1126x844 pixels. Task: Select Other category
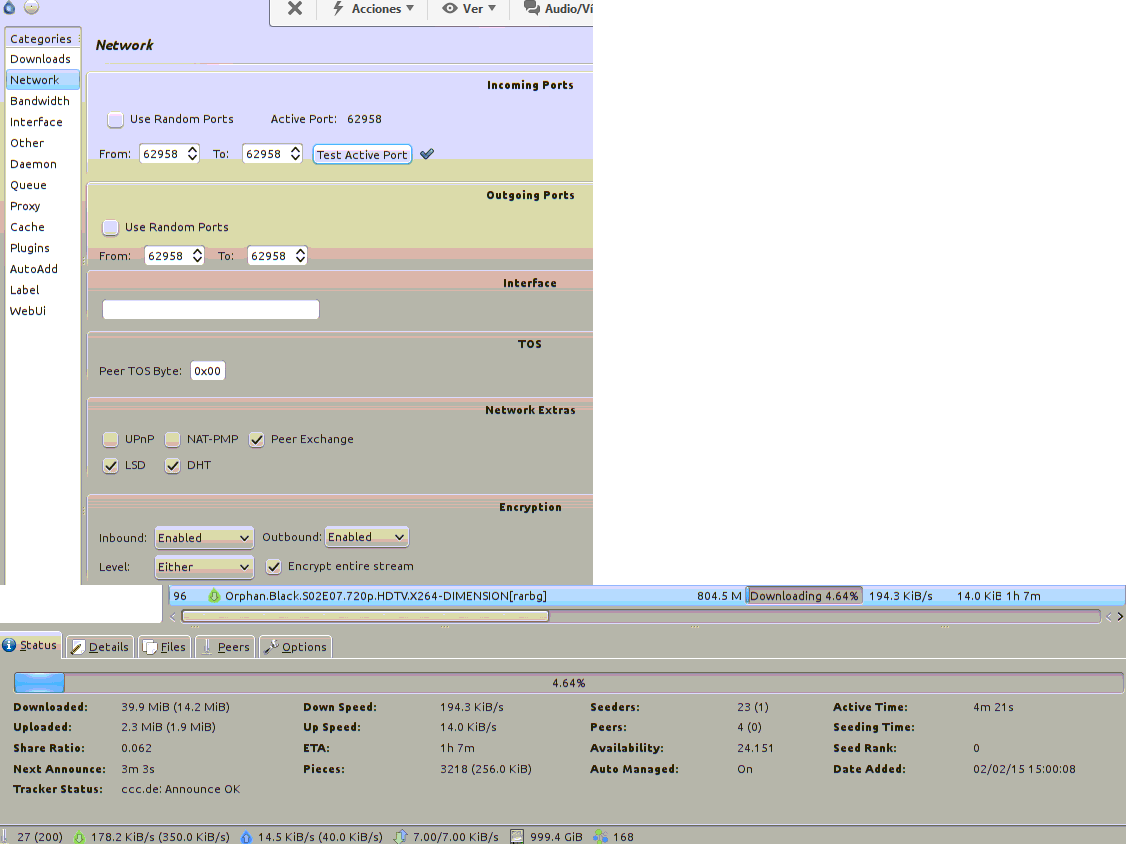[42, 143]
